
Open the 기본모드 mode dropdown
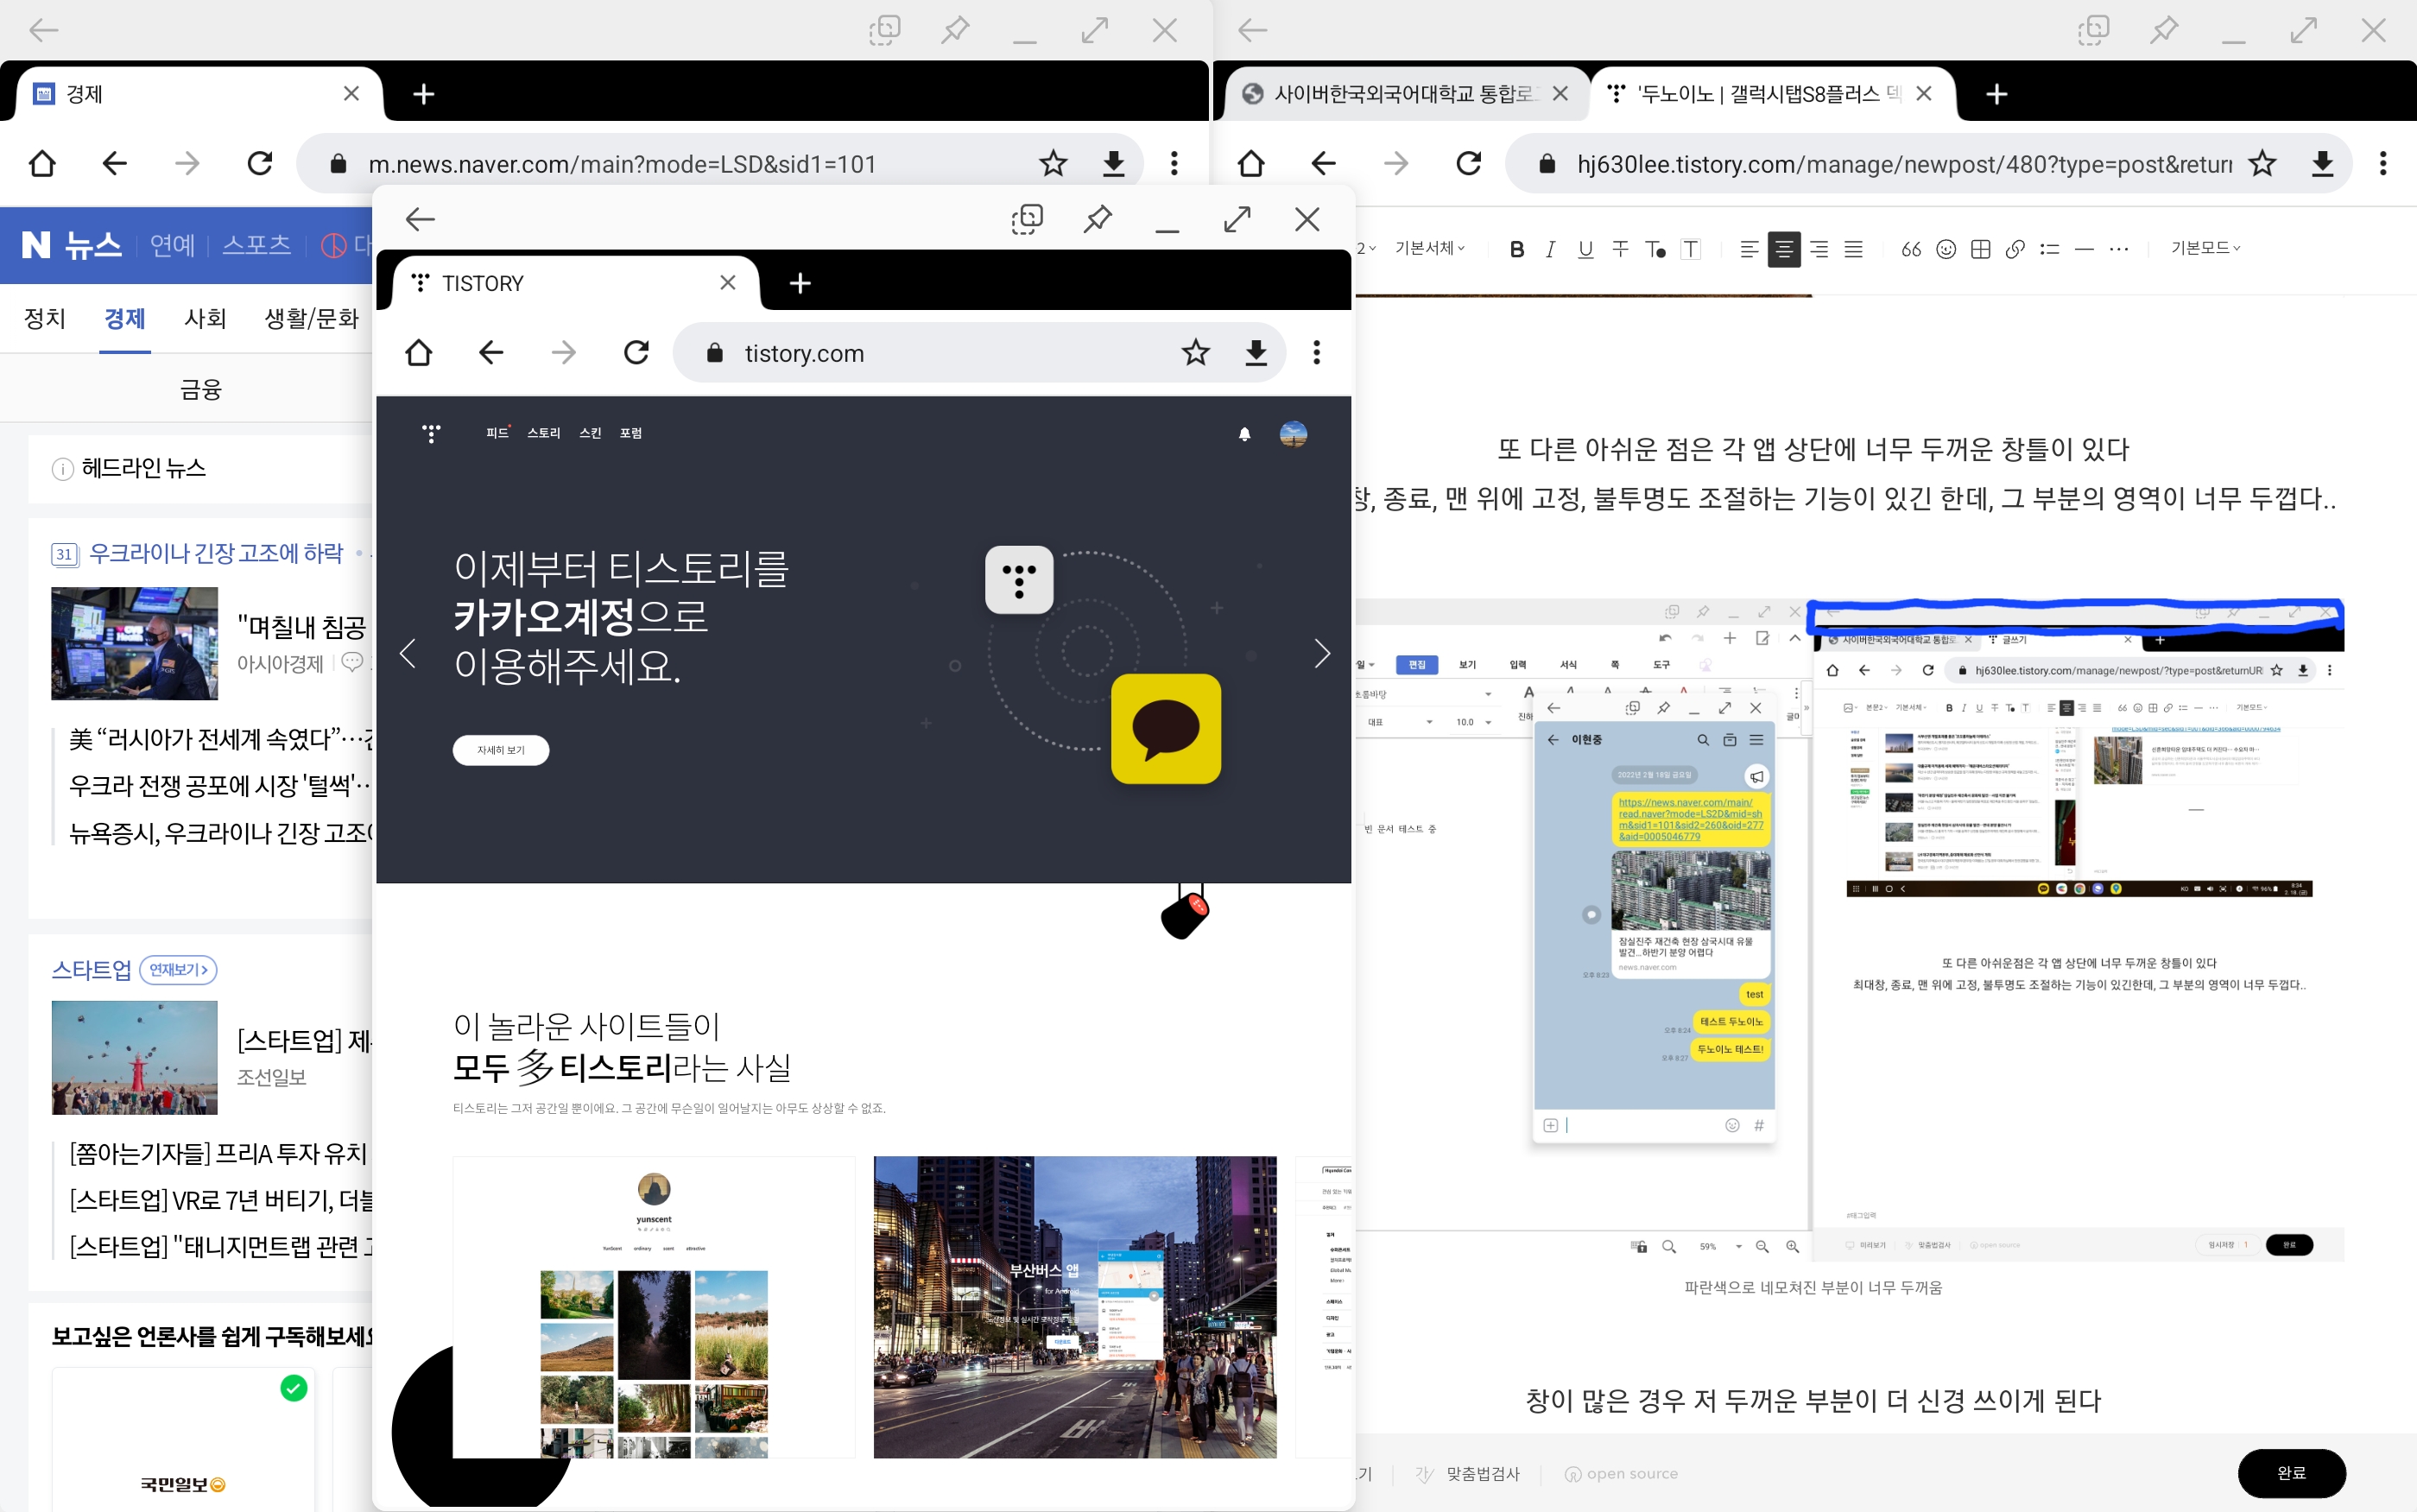point(2205,248)
